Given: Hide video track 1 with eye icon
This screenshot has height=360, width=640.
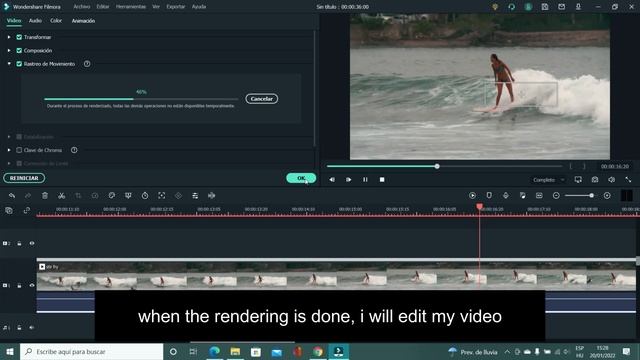Looking at the screenshot, I should tap(32, 285).
